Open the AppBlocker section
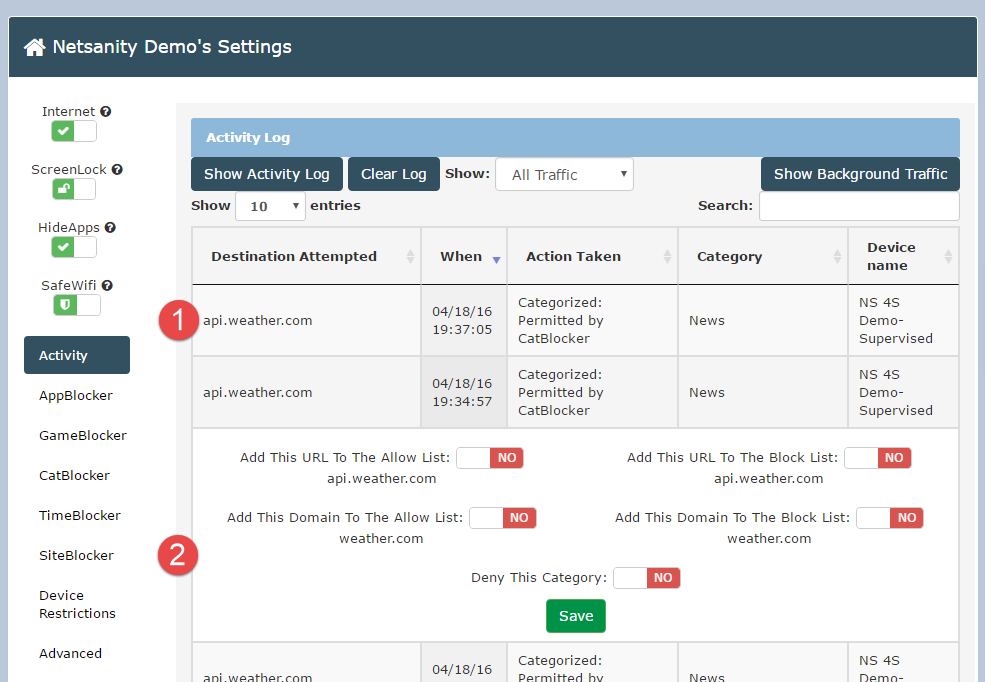This screenshot has width=985, height=682. pyautogui.click(x=75, y=396)
